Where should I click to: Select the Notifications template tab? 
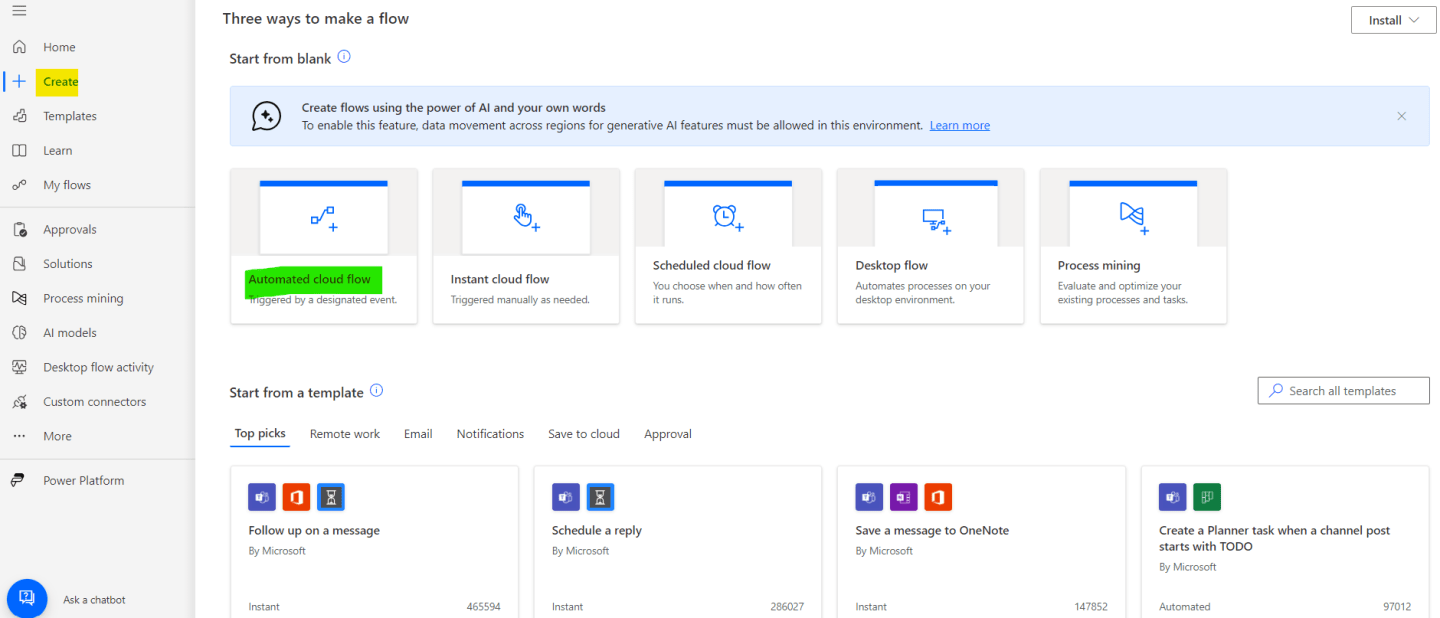[x=490, y=434]
